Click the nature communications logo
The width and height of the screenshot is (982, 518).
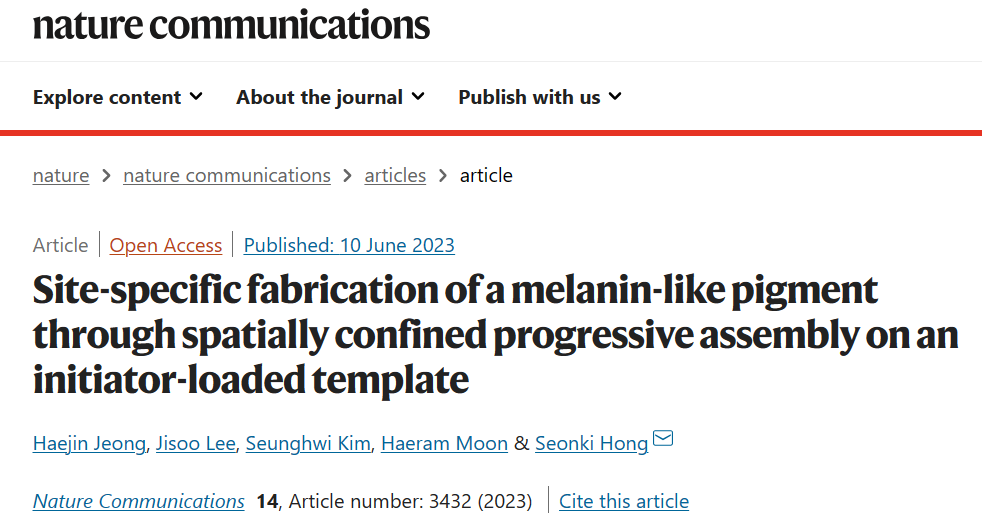click(231, 25)
